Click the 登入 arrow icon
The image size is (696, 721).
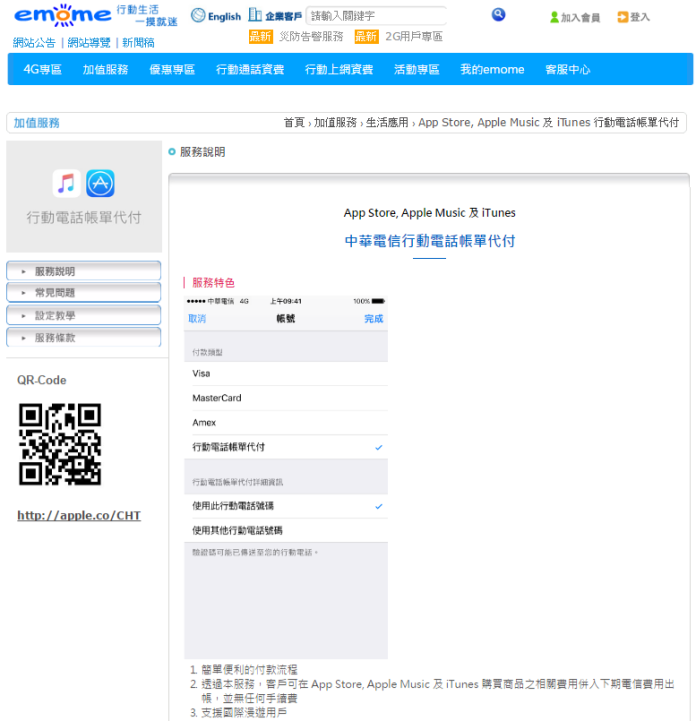(x=622, y=17)
